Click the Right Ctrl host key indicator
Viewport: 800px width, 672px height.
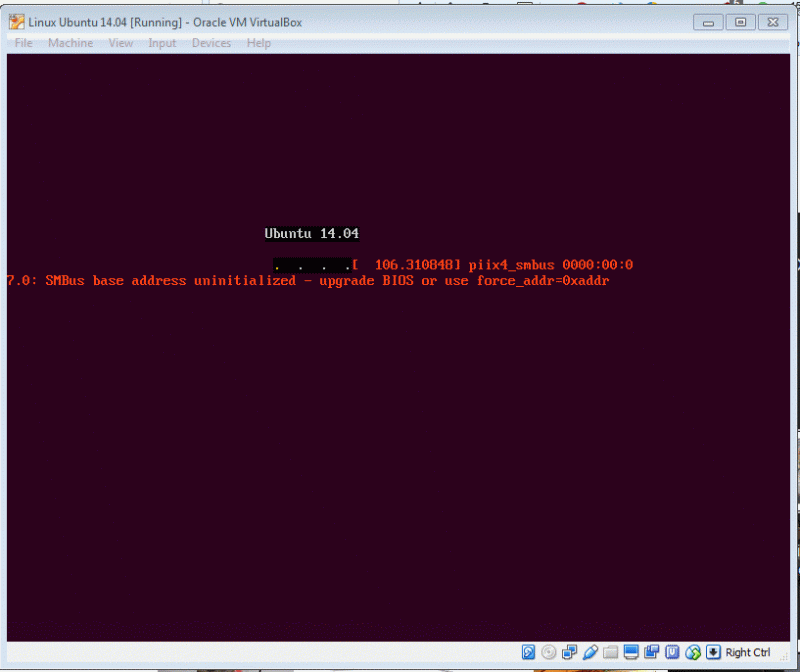[748, 652]
